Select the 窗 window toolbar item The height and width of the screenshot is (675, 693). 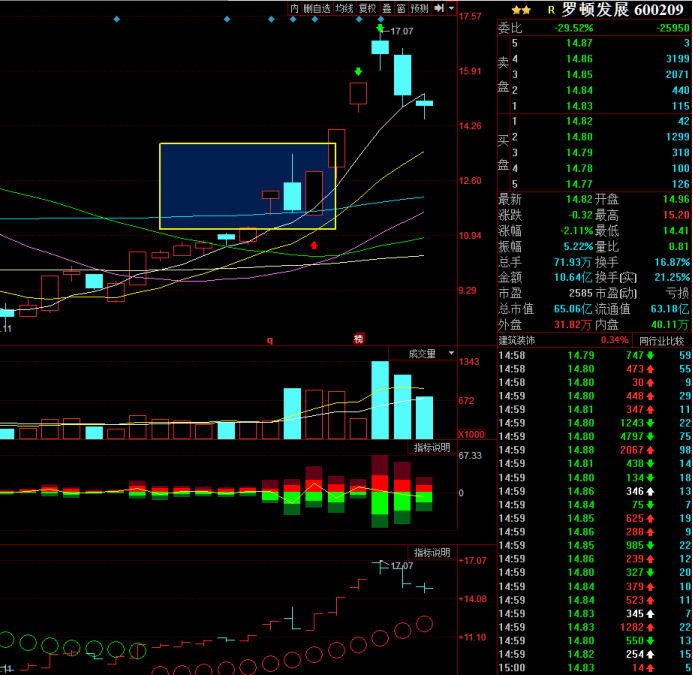(x=400, y=8)
